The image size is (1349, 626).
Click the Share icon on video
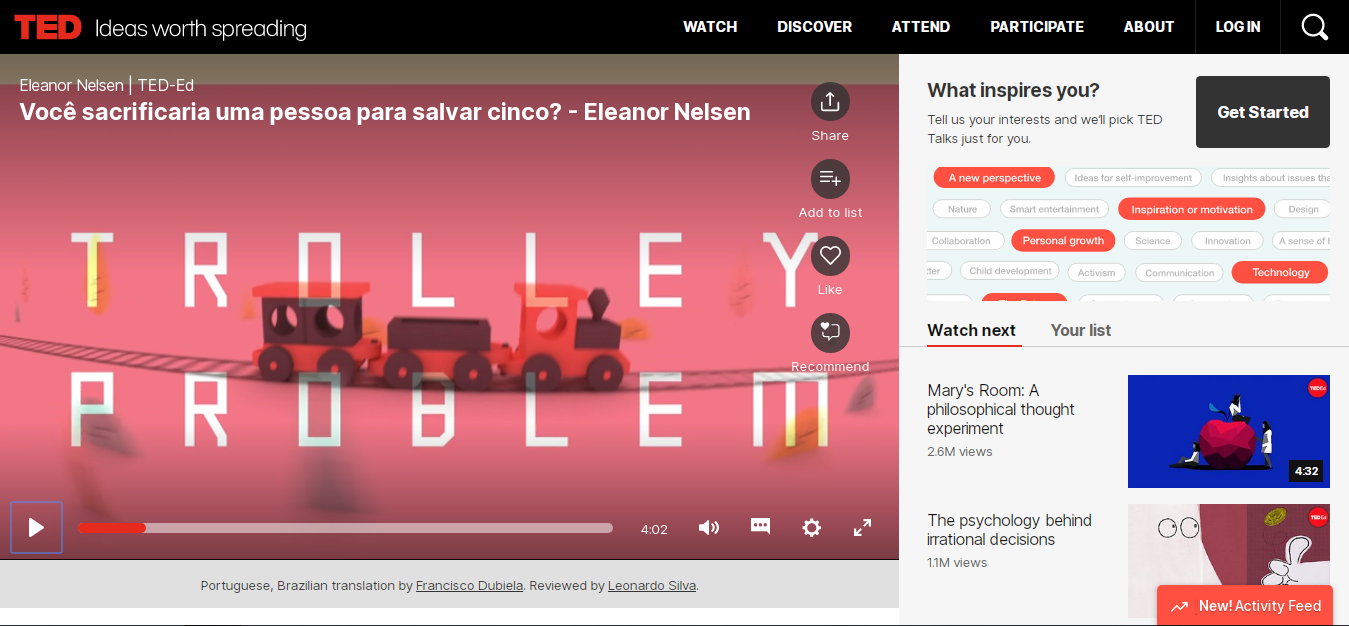click(x=830, y=102)
